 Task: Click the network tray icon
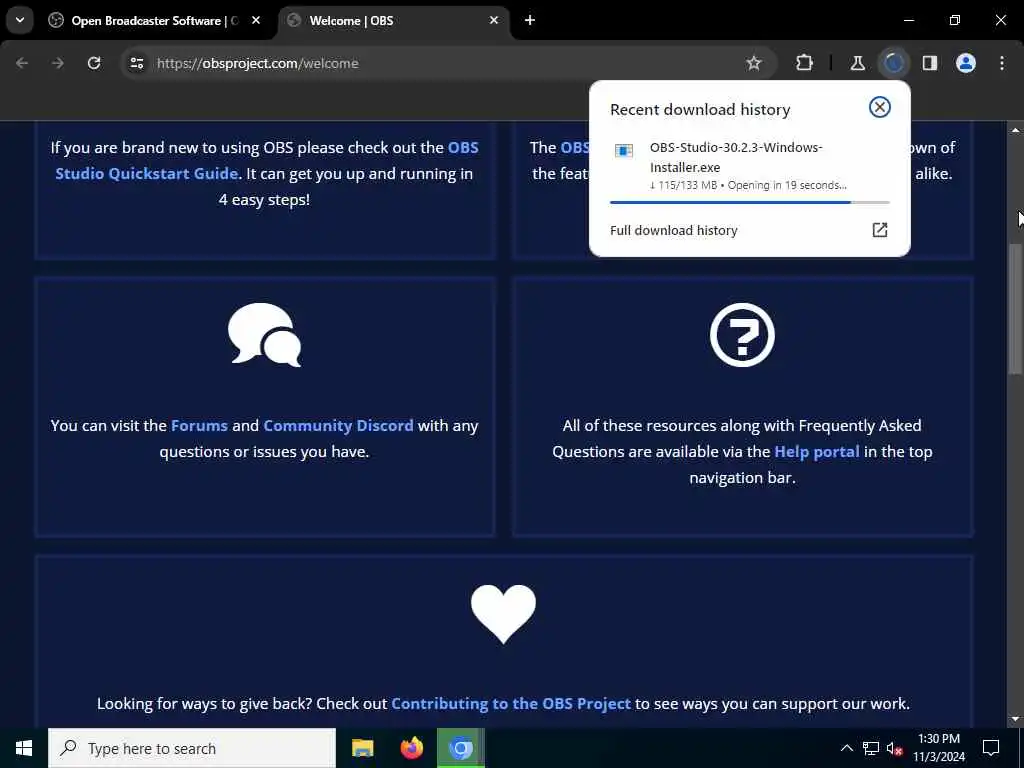pyautogui.click(x=871, y=748)
